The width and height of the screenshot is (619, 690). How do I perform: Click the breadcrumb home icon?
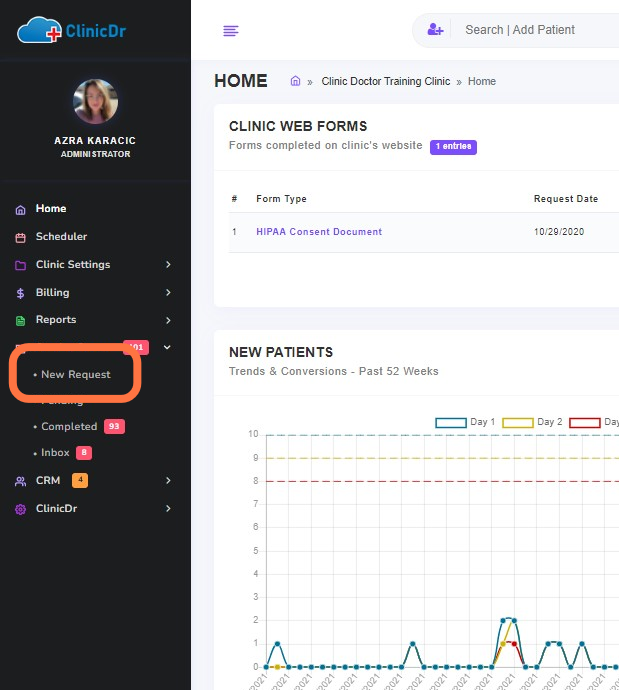point(295,81)
